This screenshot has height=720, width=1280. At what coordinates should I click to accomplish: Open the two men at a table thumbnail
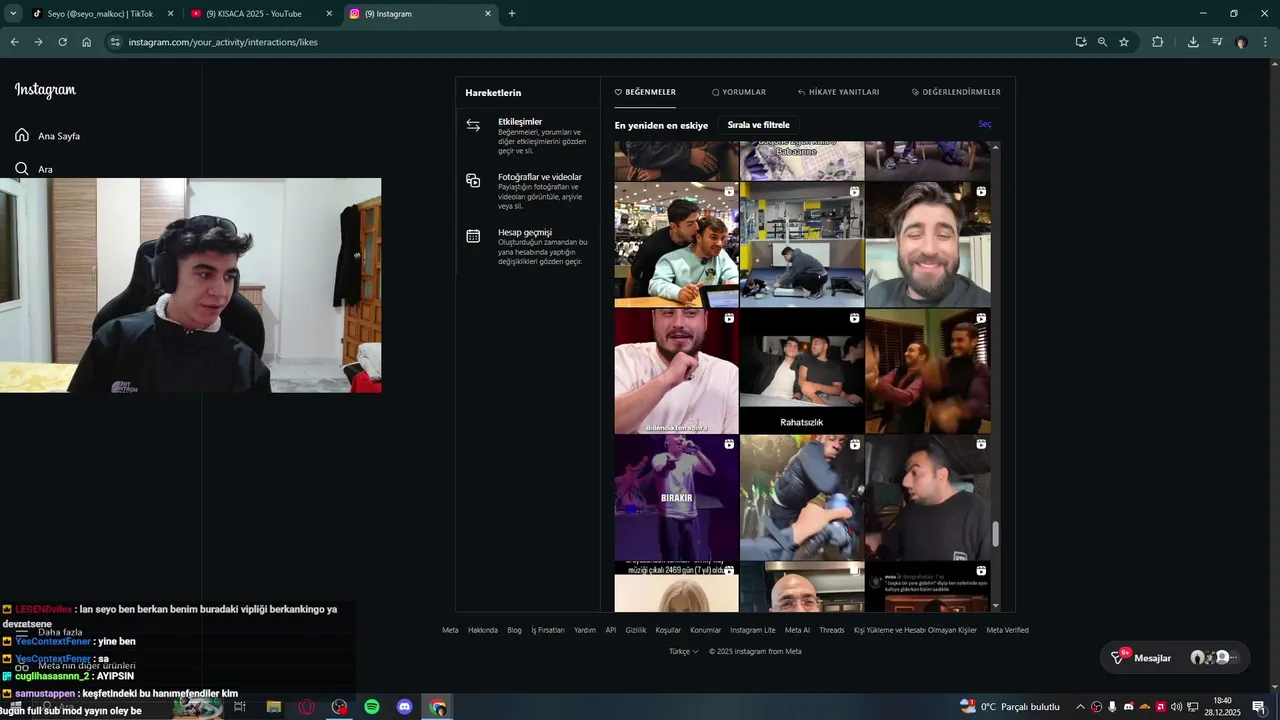676,244
